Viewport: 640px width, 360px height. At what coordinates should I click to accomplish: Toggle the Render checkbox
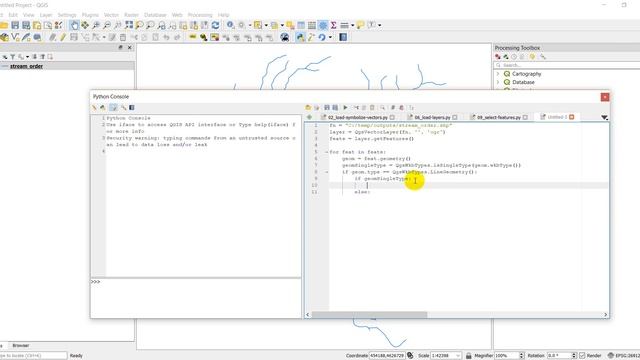click(x=582, y=356)
